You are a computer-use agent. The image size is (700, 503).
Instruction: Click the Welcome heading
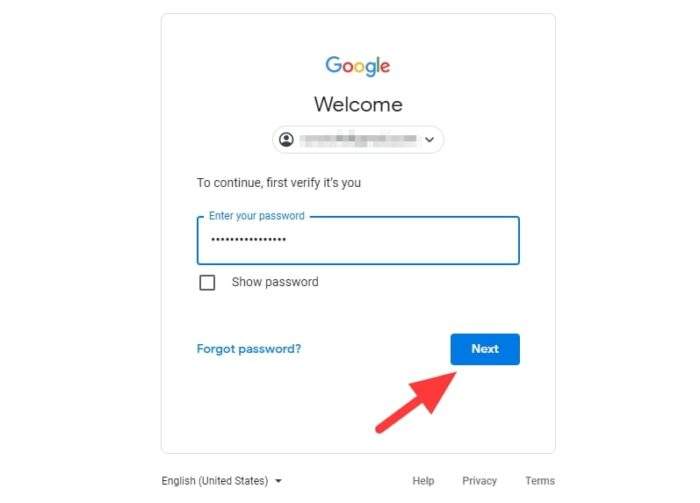(x=358, y=104)
